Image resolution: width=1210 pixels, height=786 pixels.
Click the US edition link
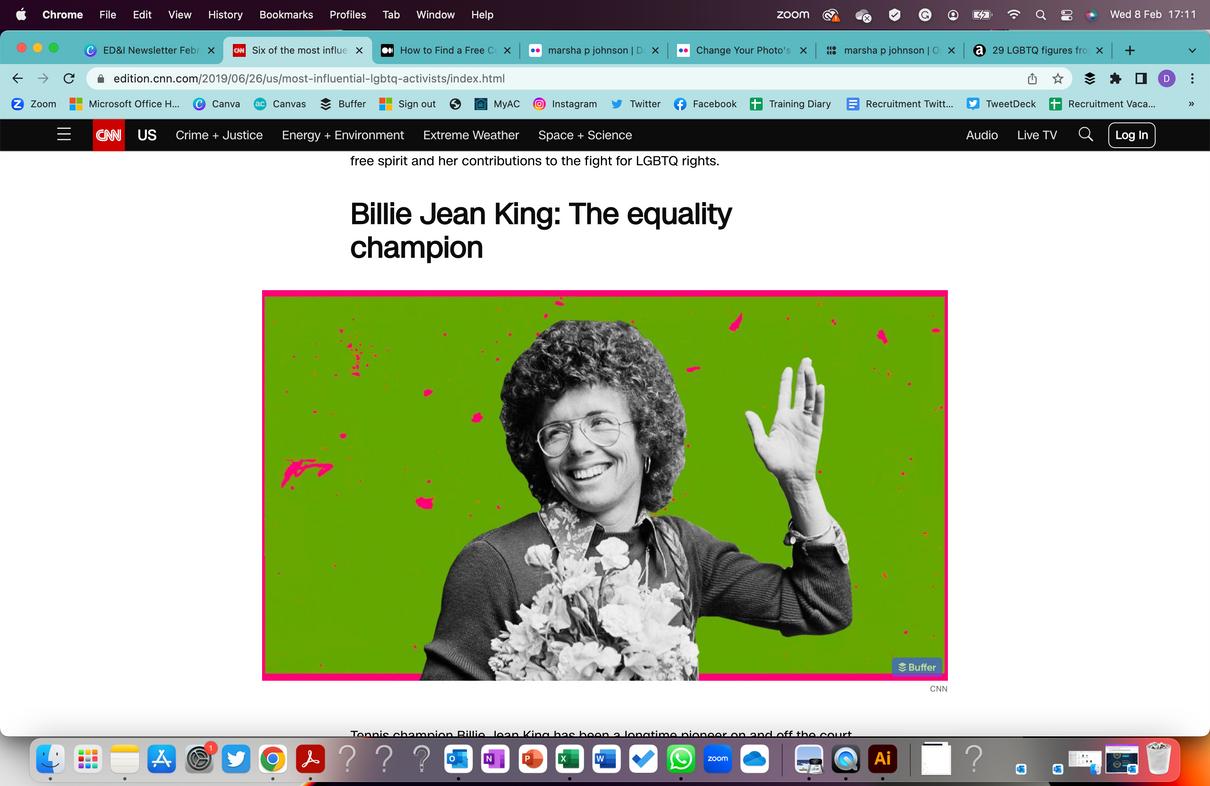(x=147, y=135)
